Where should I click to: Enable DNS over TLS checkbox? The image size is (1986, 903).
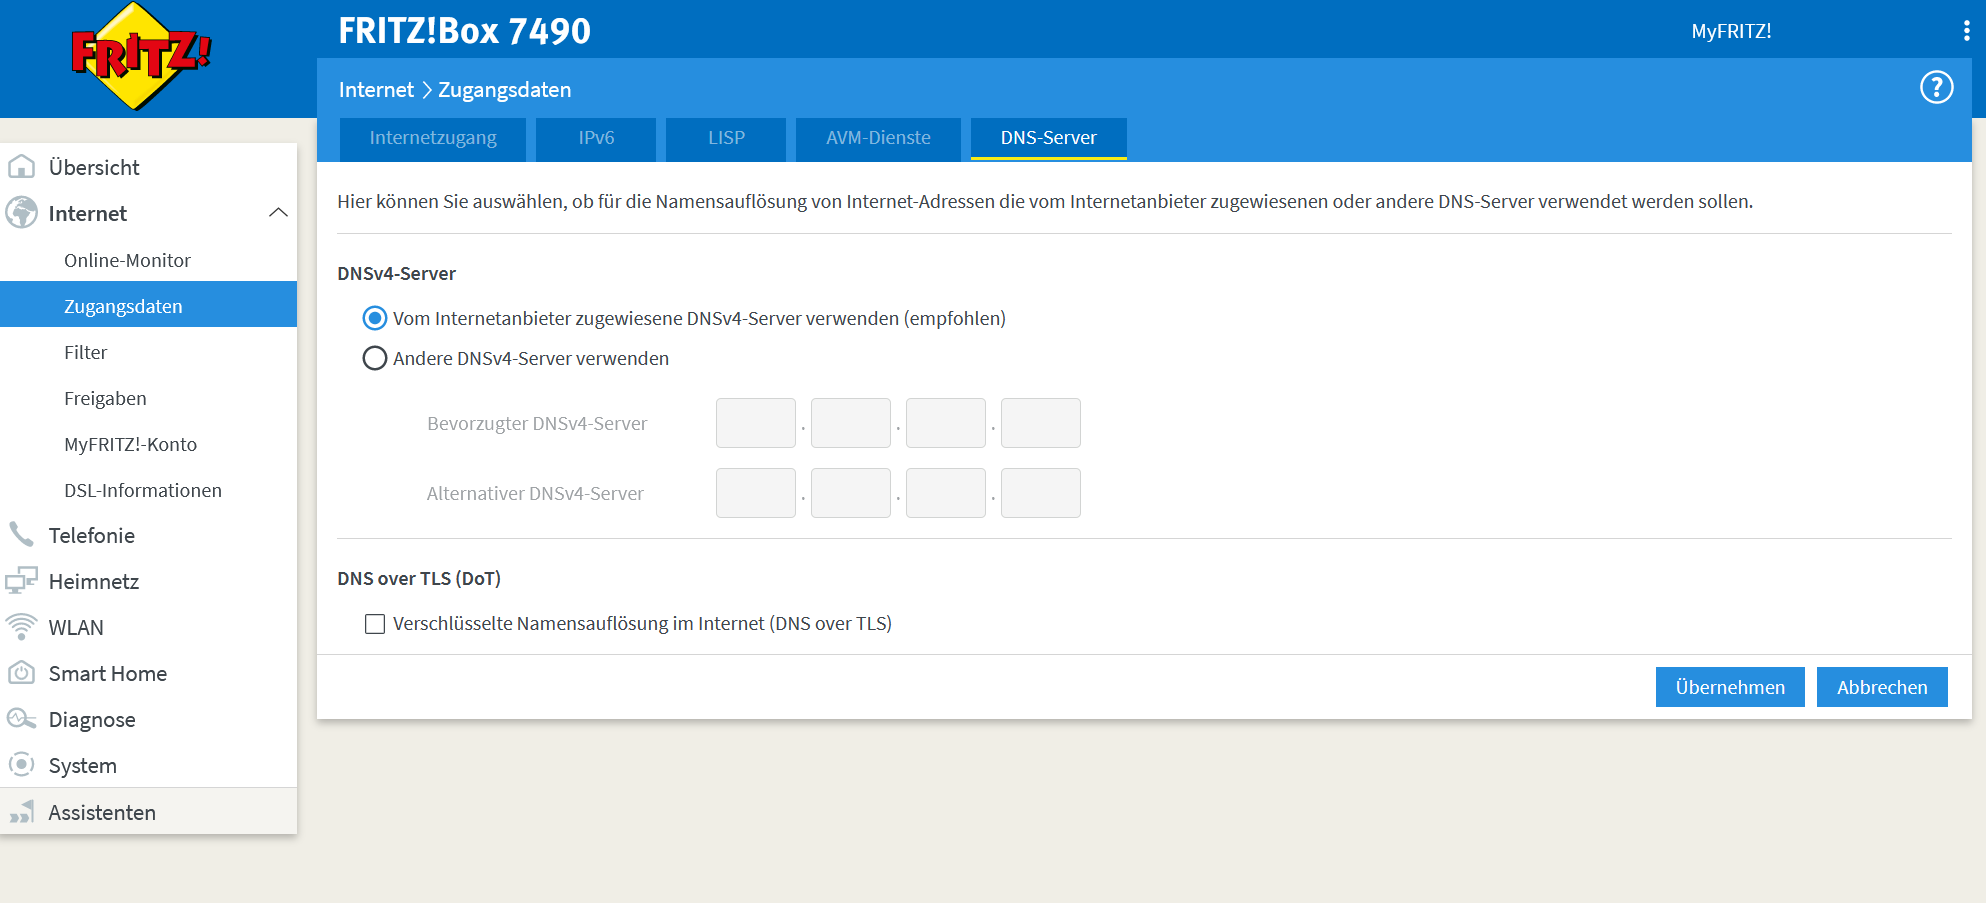[x=375, y=624]
